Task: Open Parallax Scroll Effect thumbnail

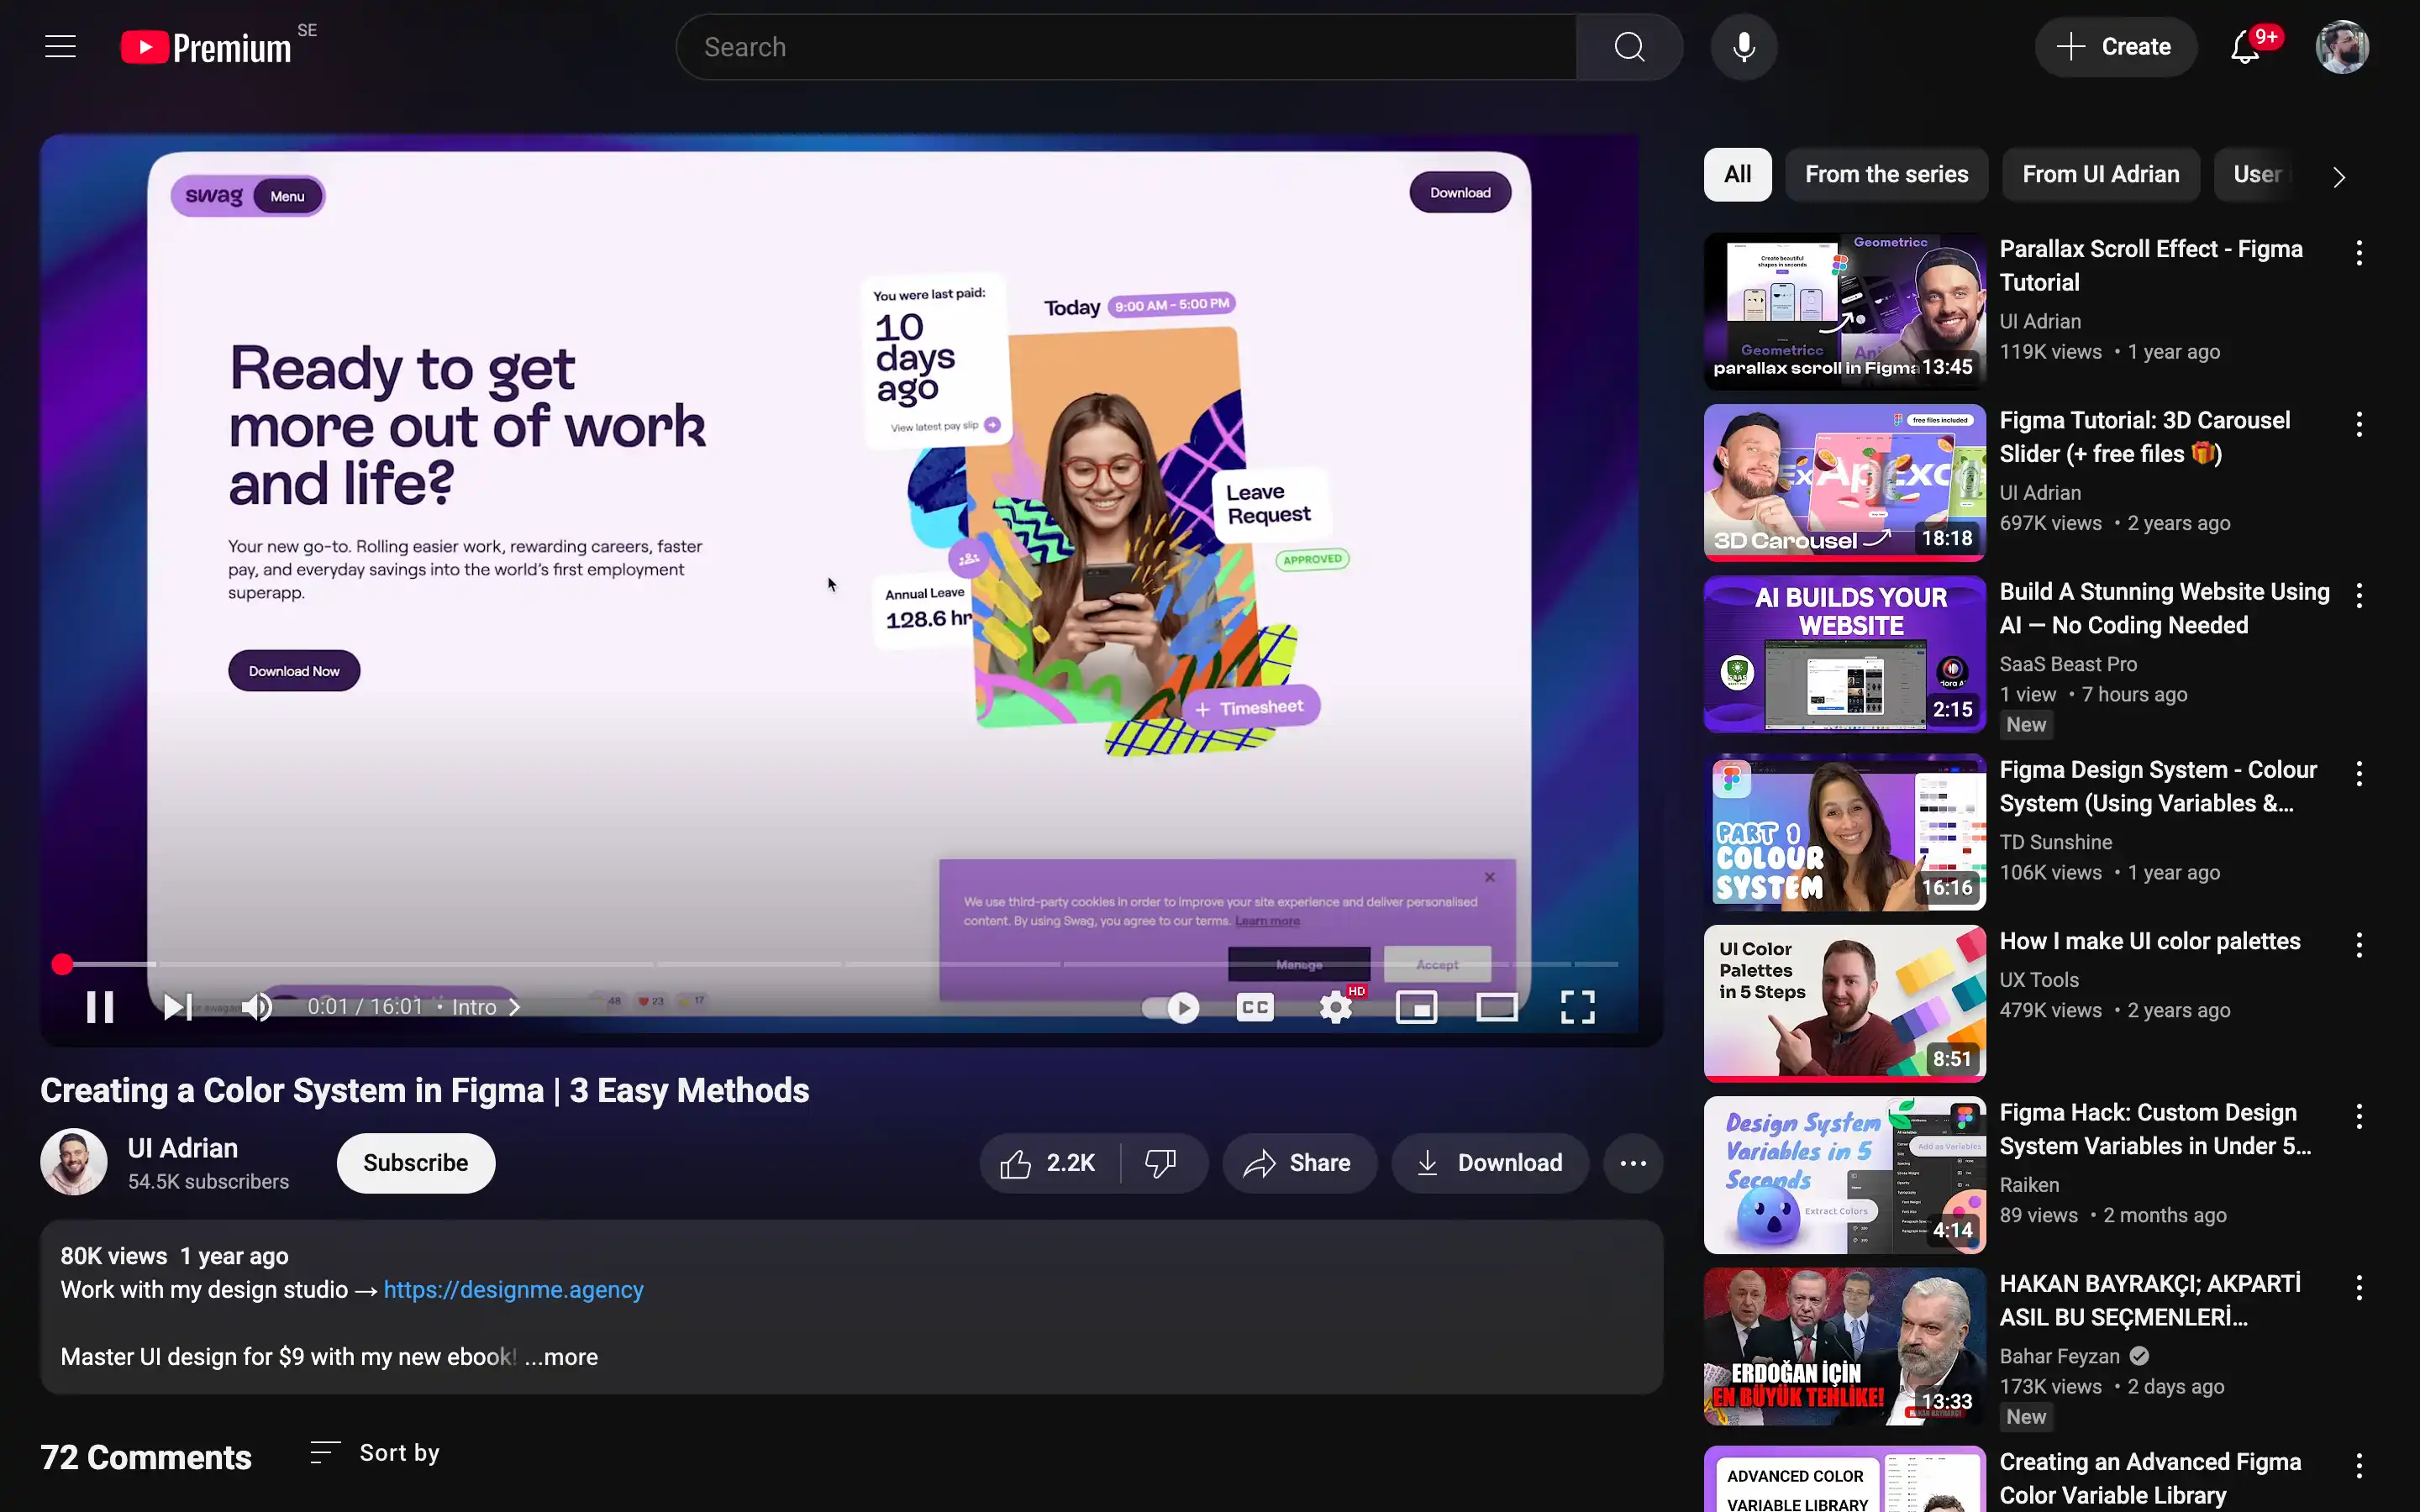Action: (x=1844, y=311)
